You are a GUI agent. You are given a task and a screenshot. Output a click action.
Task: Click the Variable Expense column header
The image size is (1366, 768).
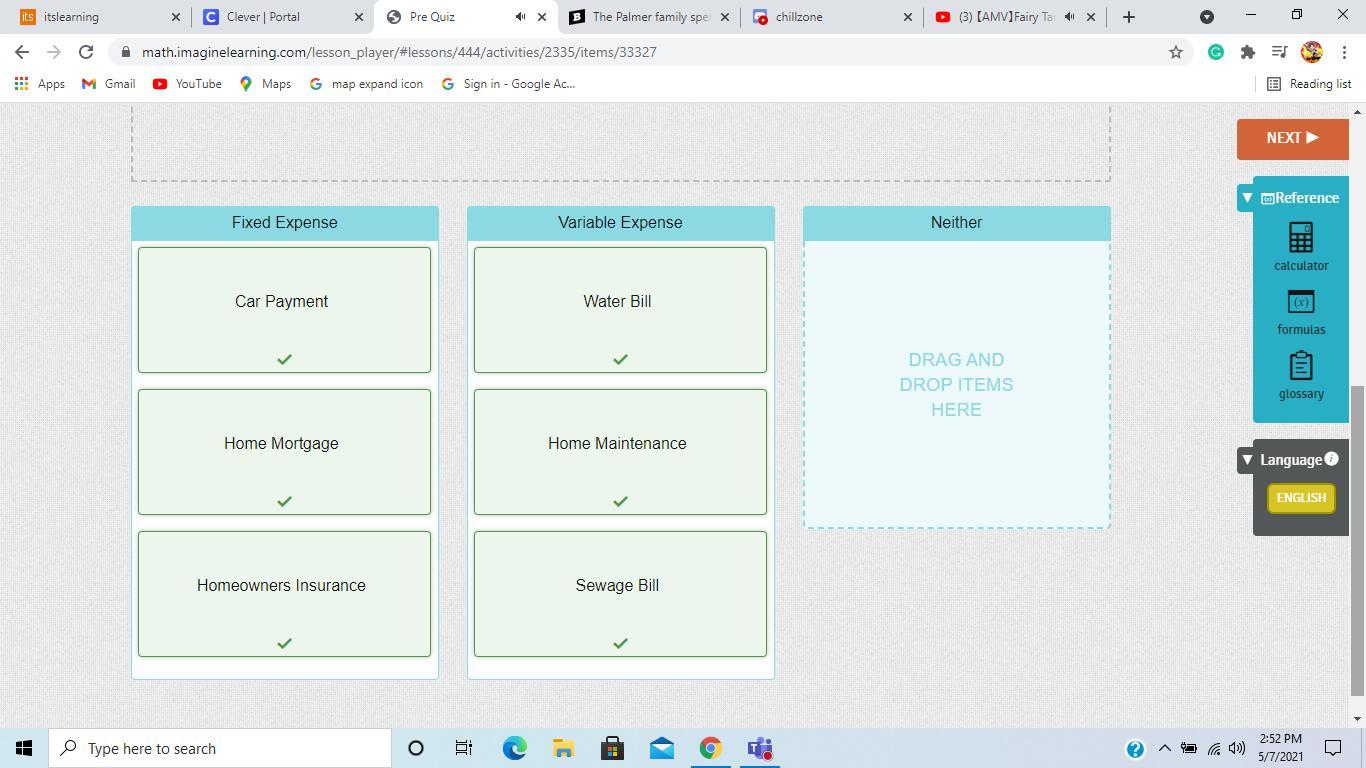point(620,223)
